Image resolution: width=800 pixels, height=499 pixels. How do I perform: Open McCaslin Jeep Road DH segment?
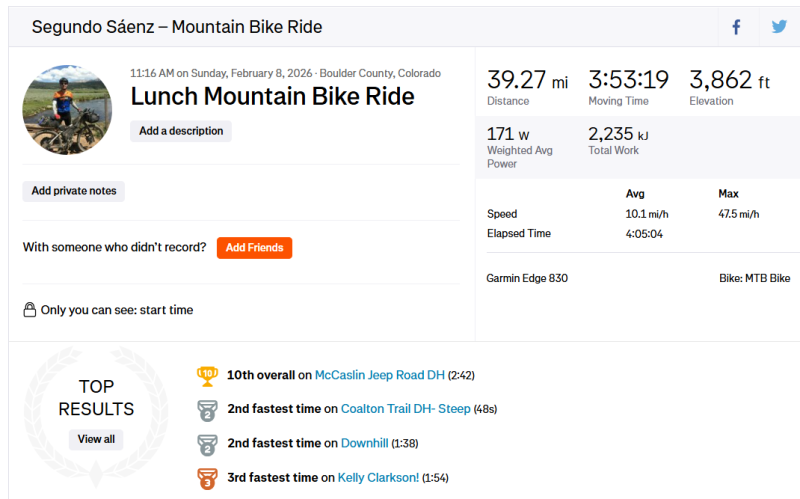(x=379, y=375)
